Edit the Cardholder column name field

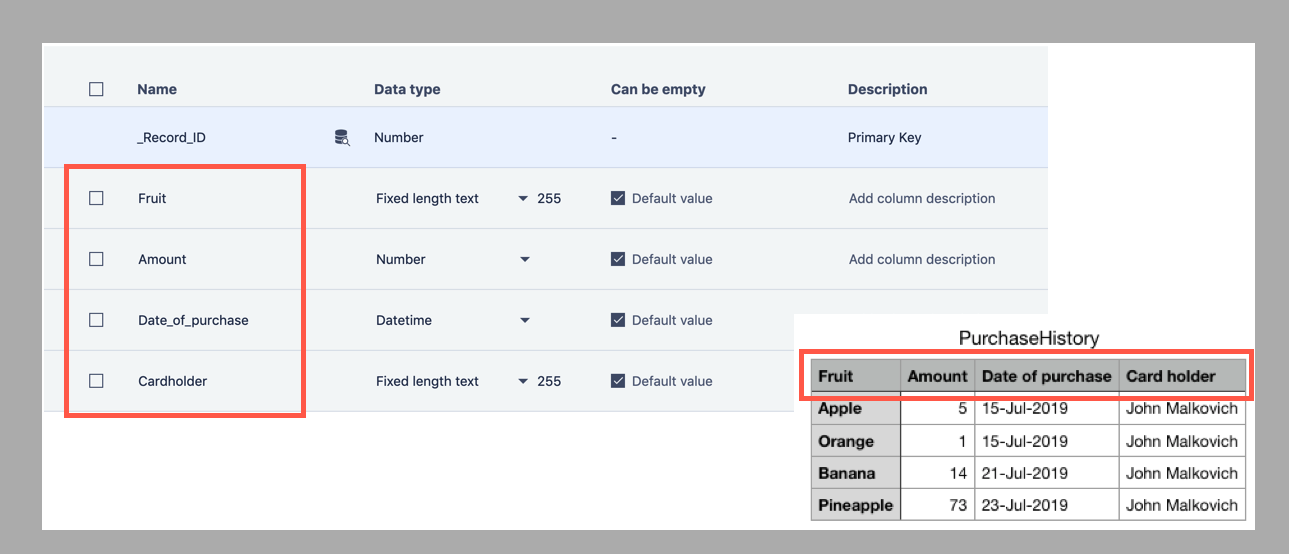tap(172, 381)
